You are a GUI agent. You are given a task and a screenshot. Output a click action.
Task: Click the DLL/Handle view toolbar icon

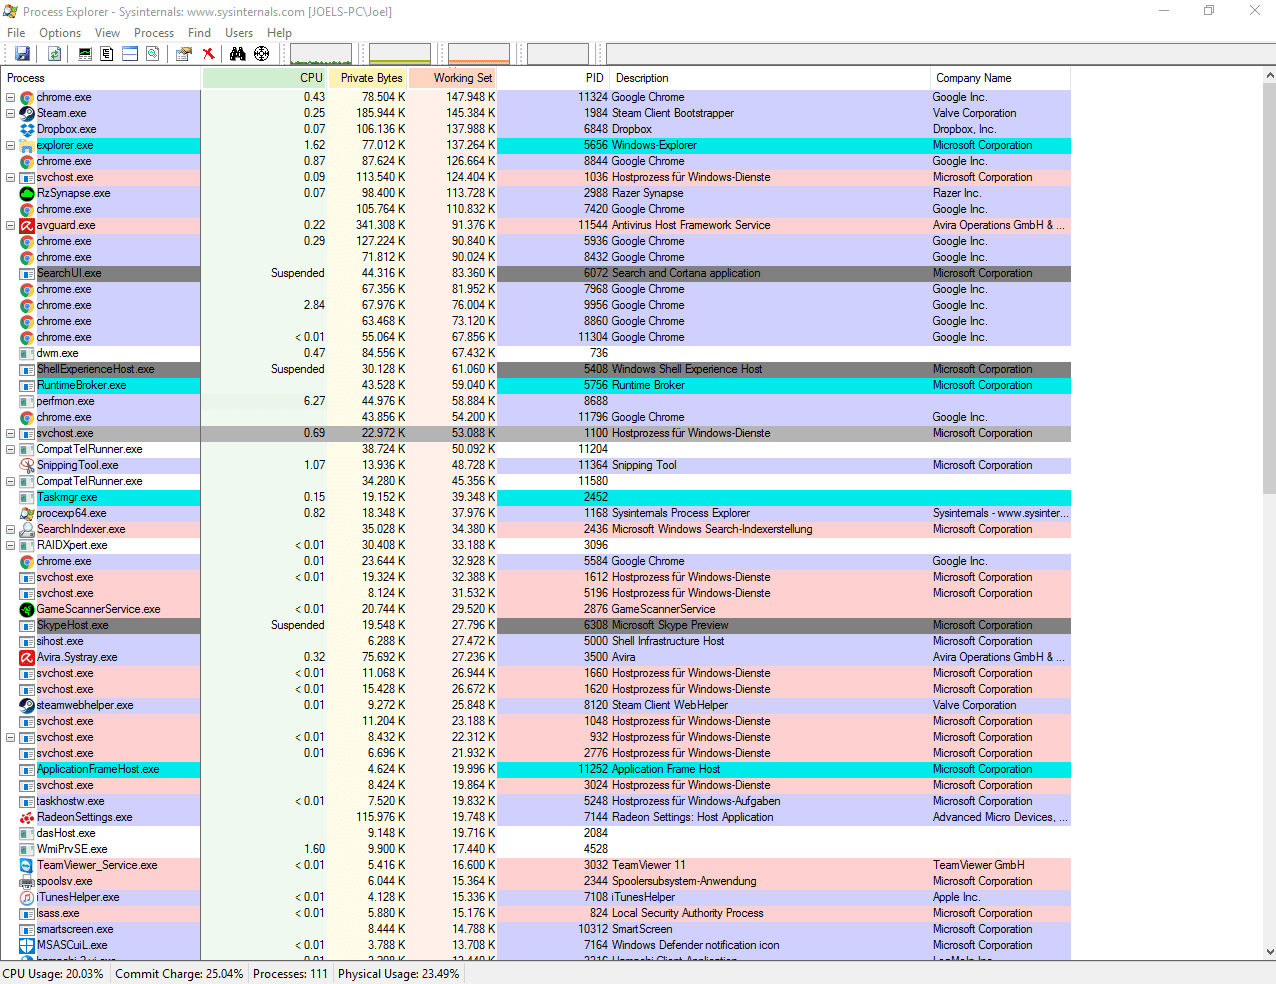(x=153, y=54)
